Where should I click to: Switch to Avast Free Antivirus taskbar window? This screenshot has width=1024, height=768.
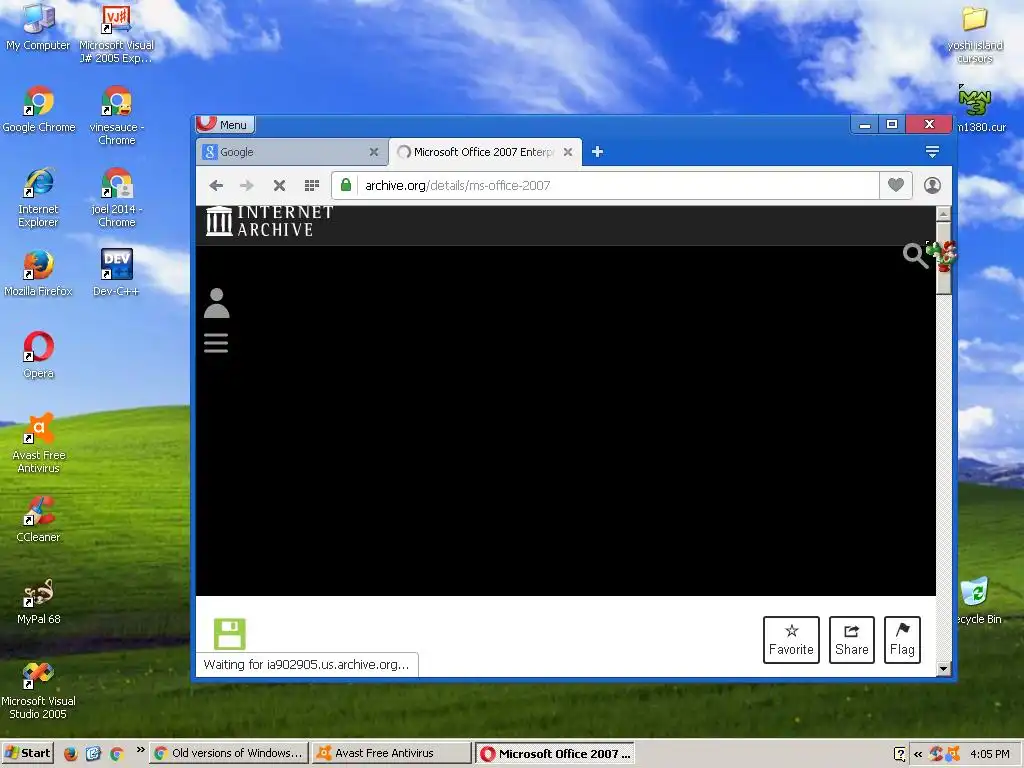[x=391, y=753]
